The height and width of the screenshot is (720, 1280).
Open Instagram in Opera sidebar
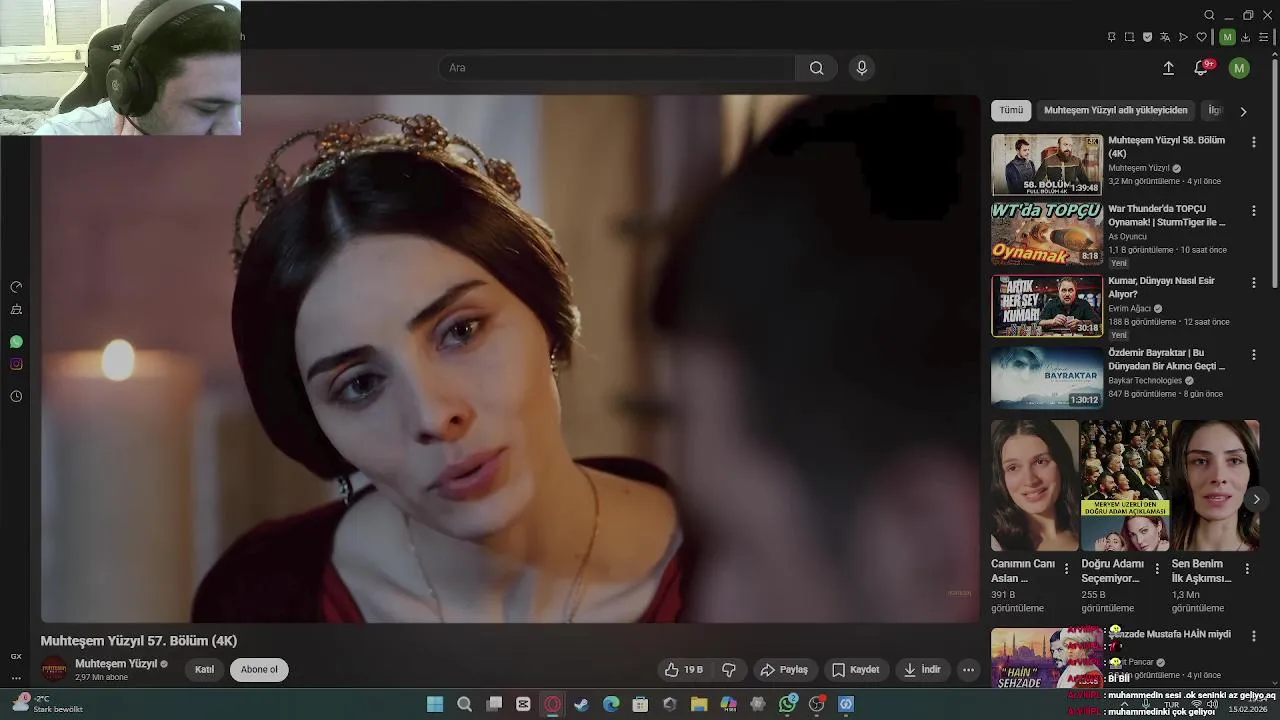16,364
